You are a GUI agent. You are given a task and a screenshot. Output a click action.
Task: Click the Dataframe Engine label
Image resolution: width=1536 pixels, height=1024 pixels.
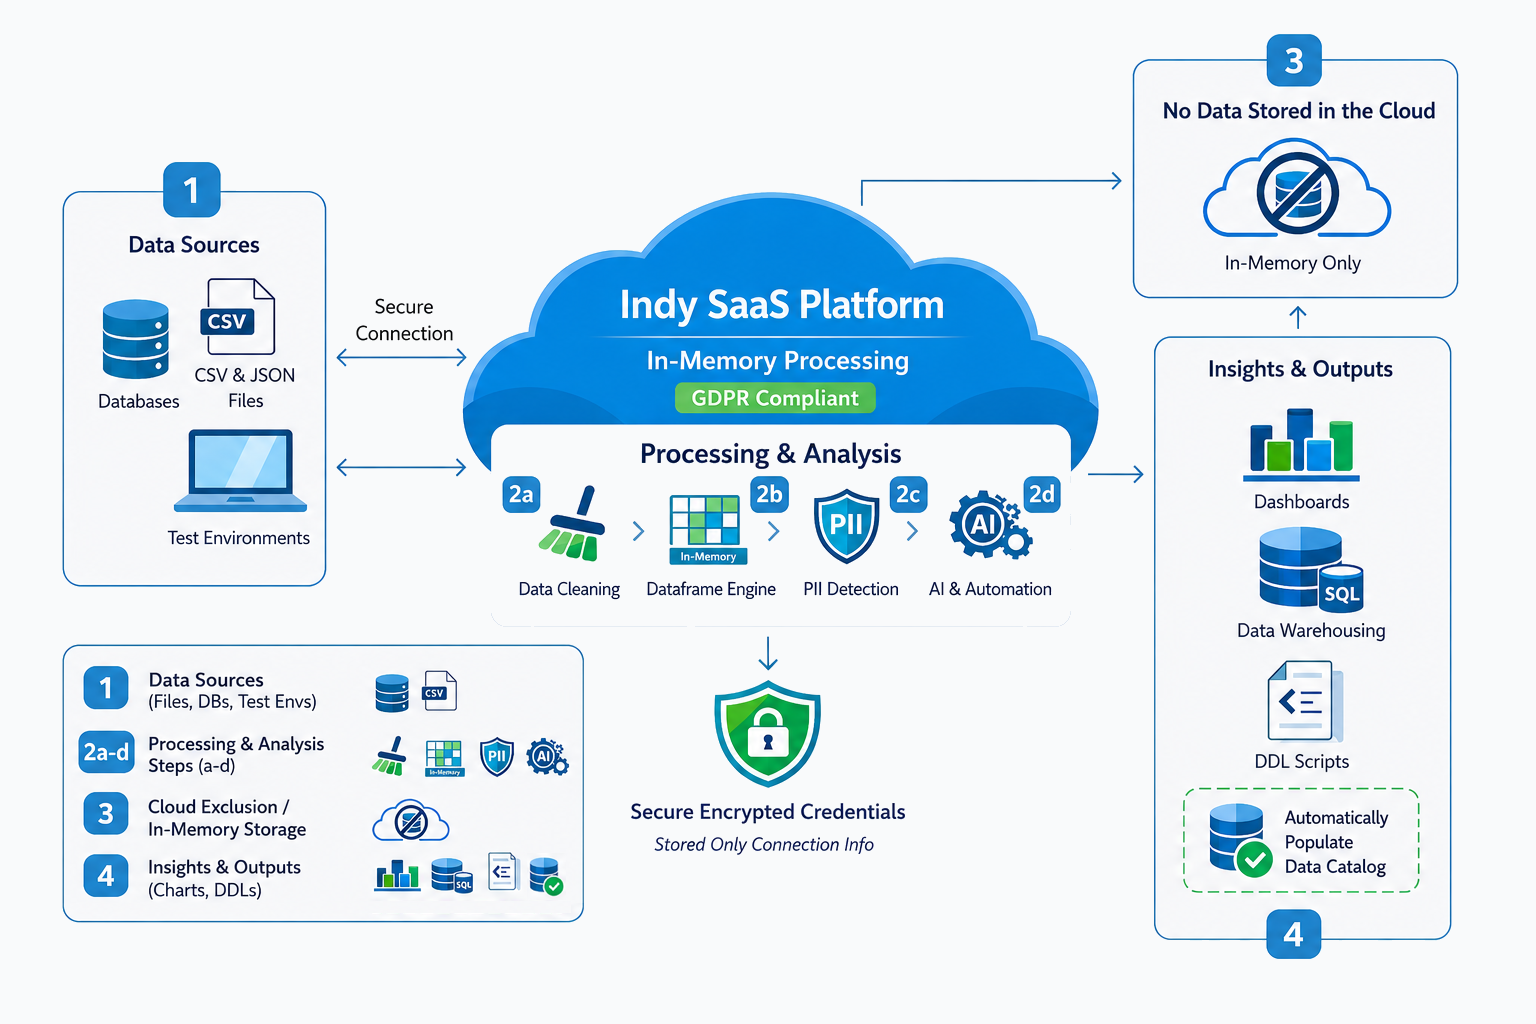pyautogui.click(x=711, y=589)
